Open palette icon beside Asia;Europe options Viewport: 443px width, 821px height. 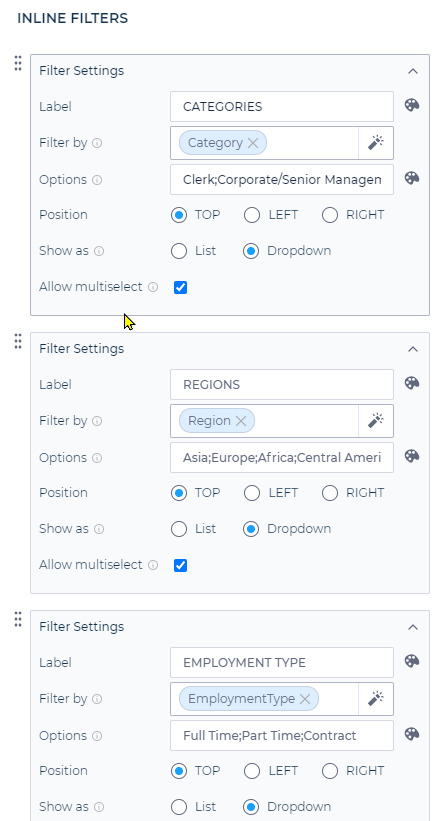pos(412,456)
